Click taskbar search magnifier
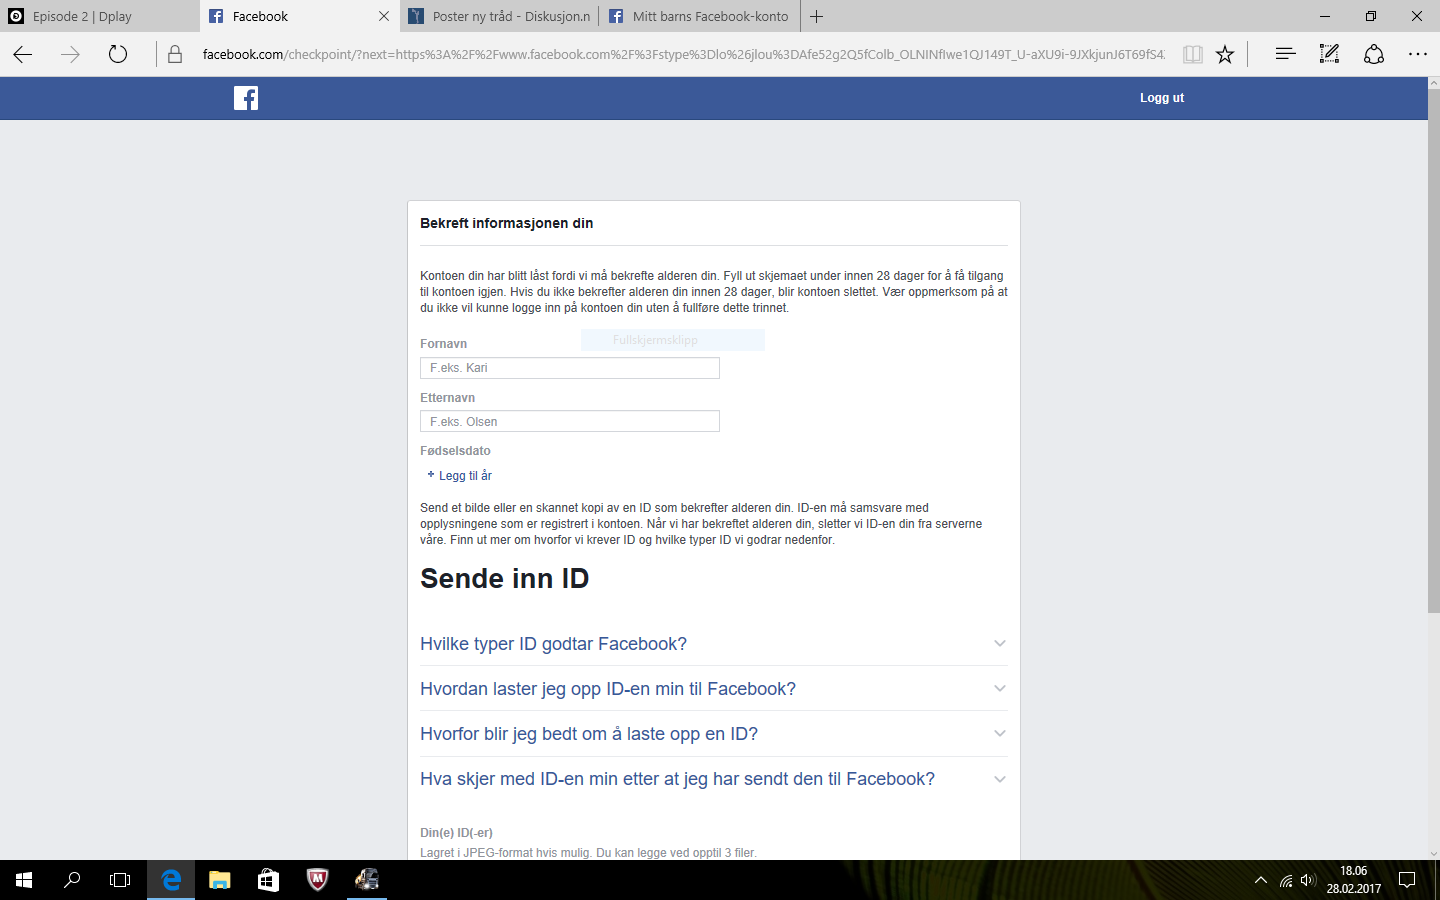The height and width of the screenshot is (900, 1440). 72,880
